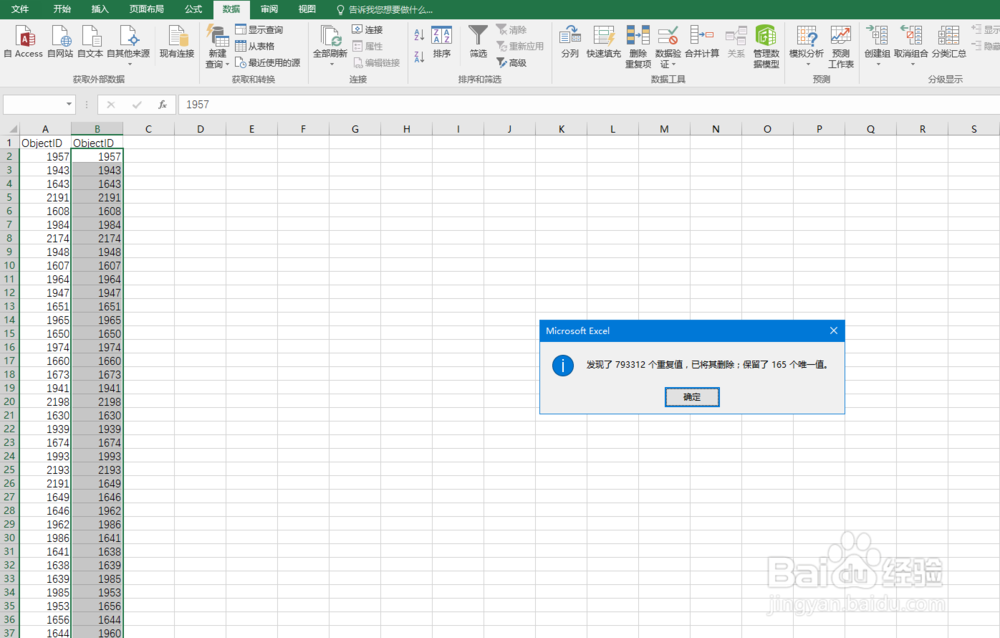1000x638 pixels.
Task: Open Refresh All dropdown arrow
Action: click(x=331, y=64)
